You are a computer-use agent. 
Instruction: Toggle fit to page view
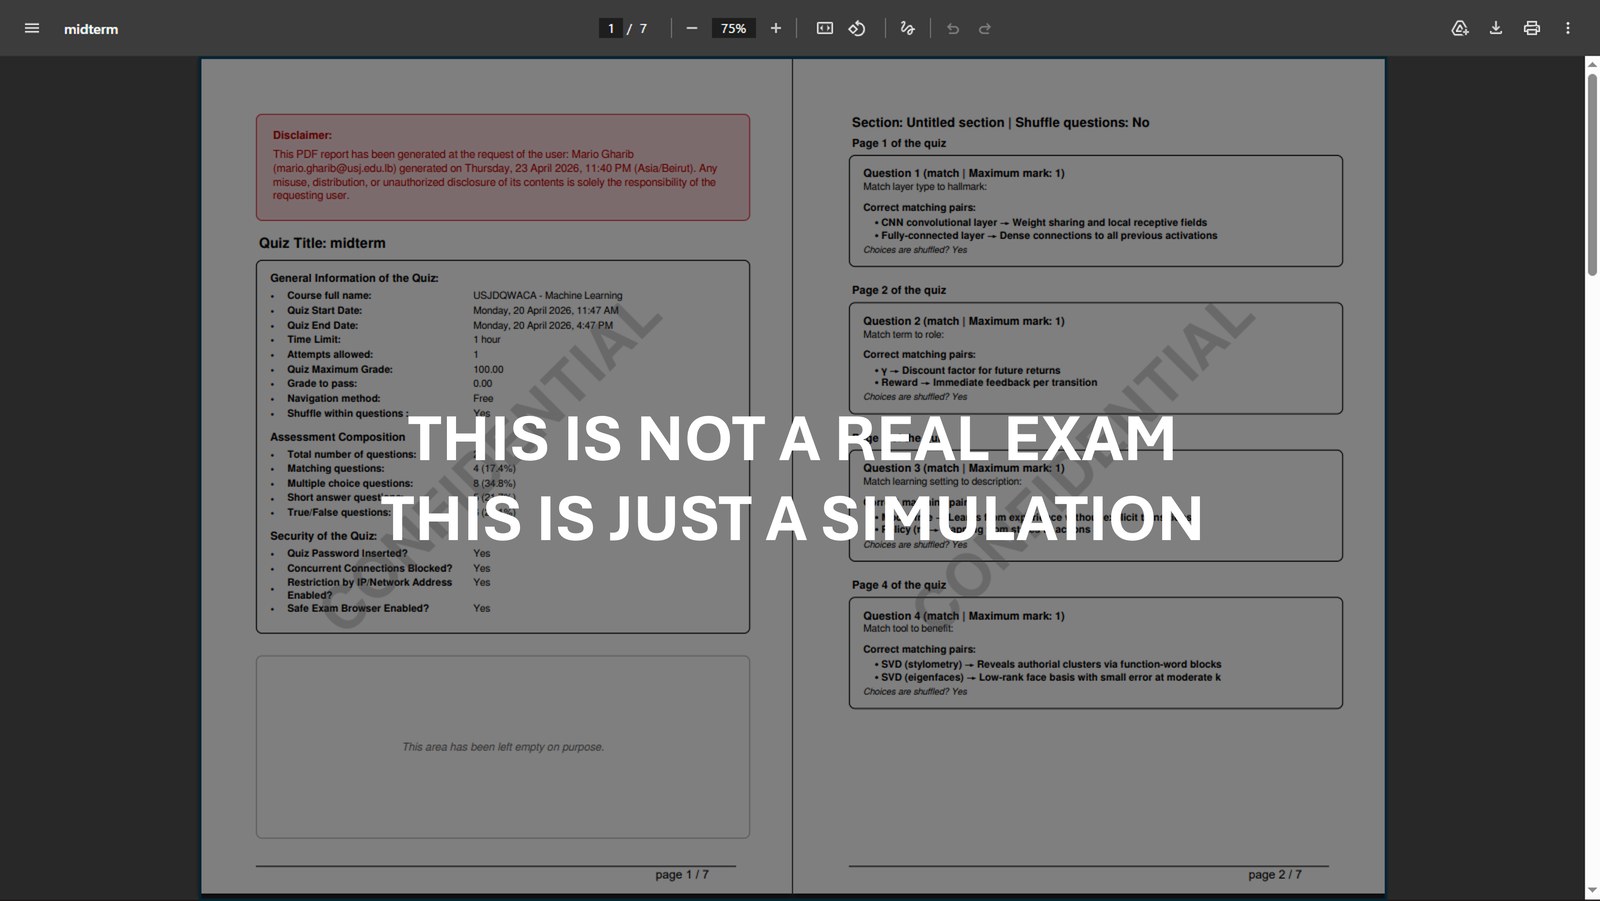click(x=824, y=28)
